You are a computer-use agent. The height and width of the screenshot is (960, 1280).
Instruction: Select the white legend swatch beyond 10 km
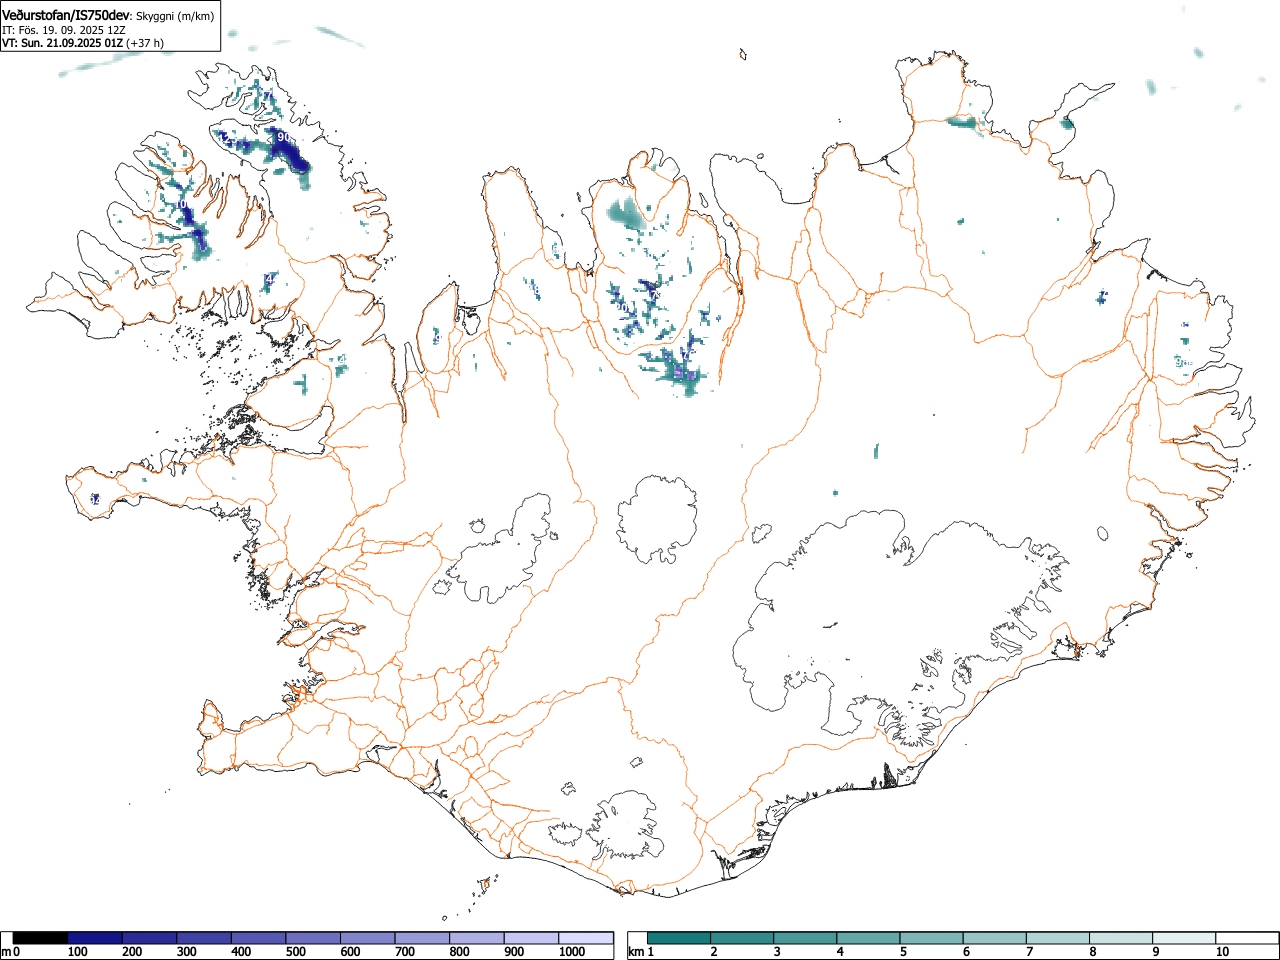coord(1247,938)
